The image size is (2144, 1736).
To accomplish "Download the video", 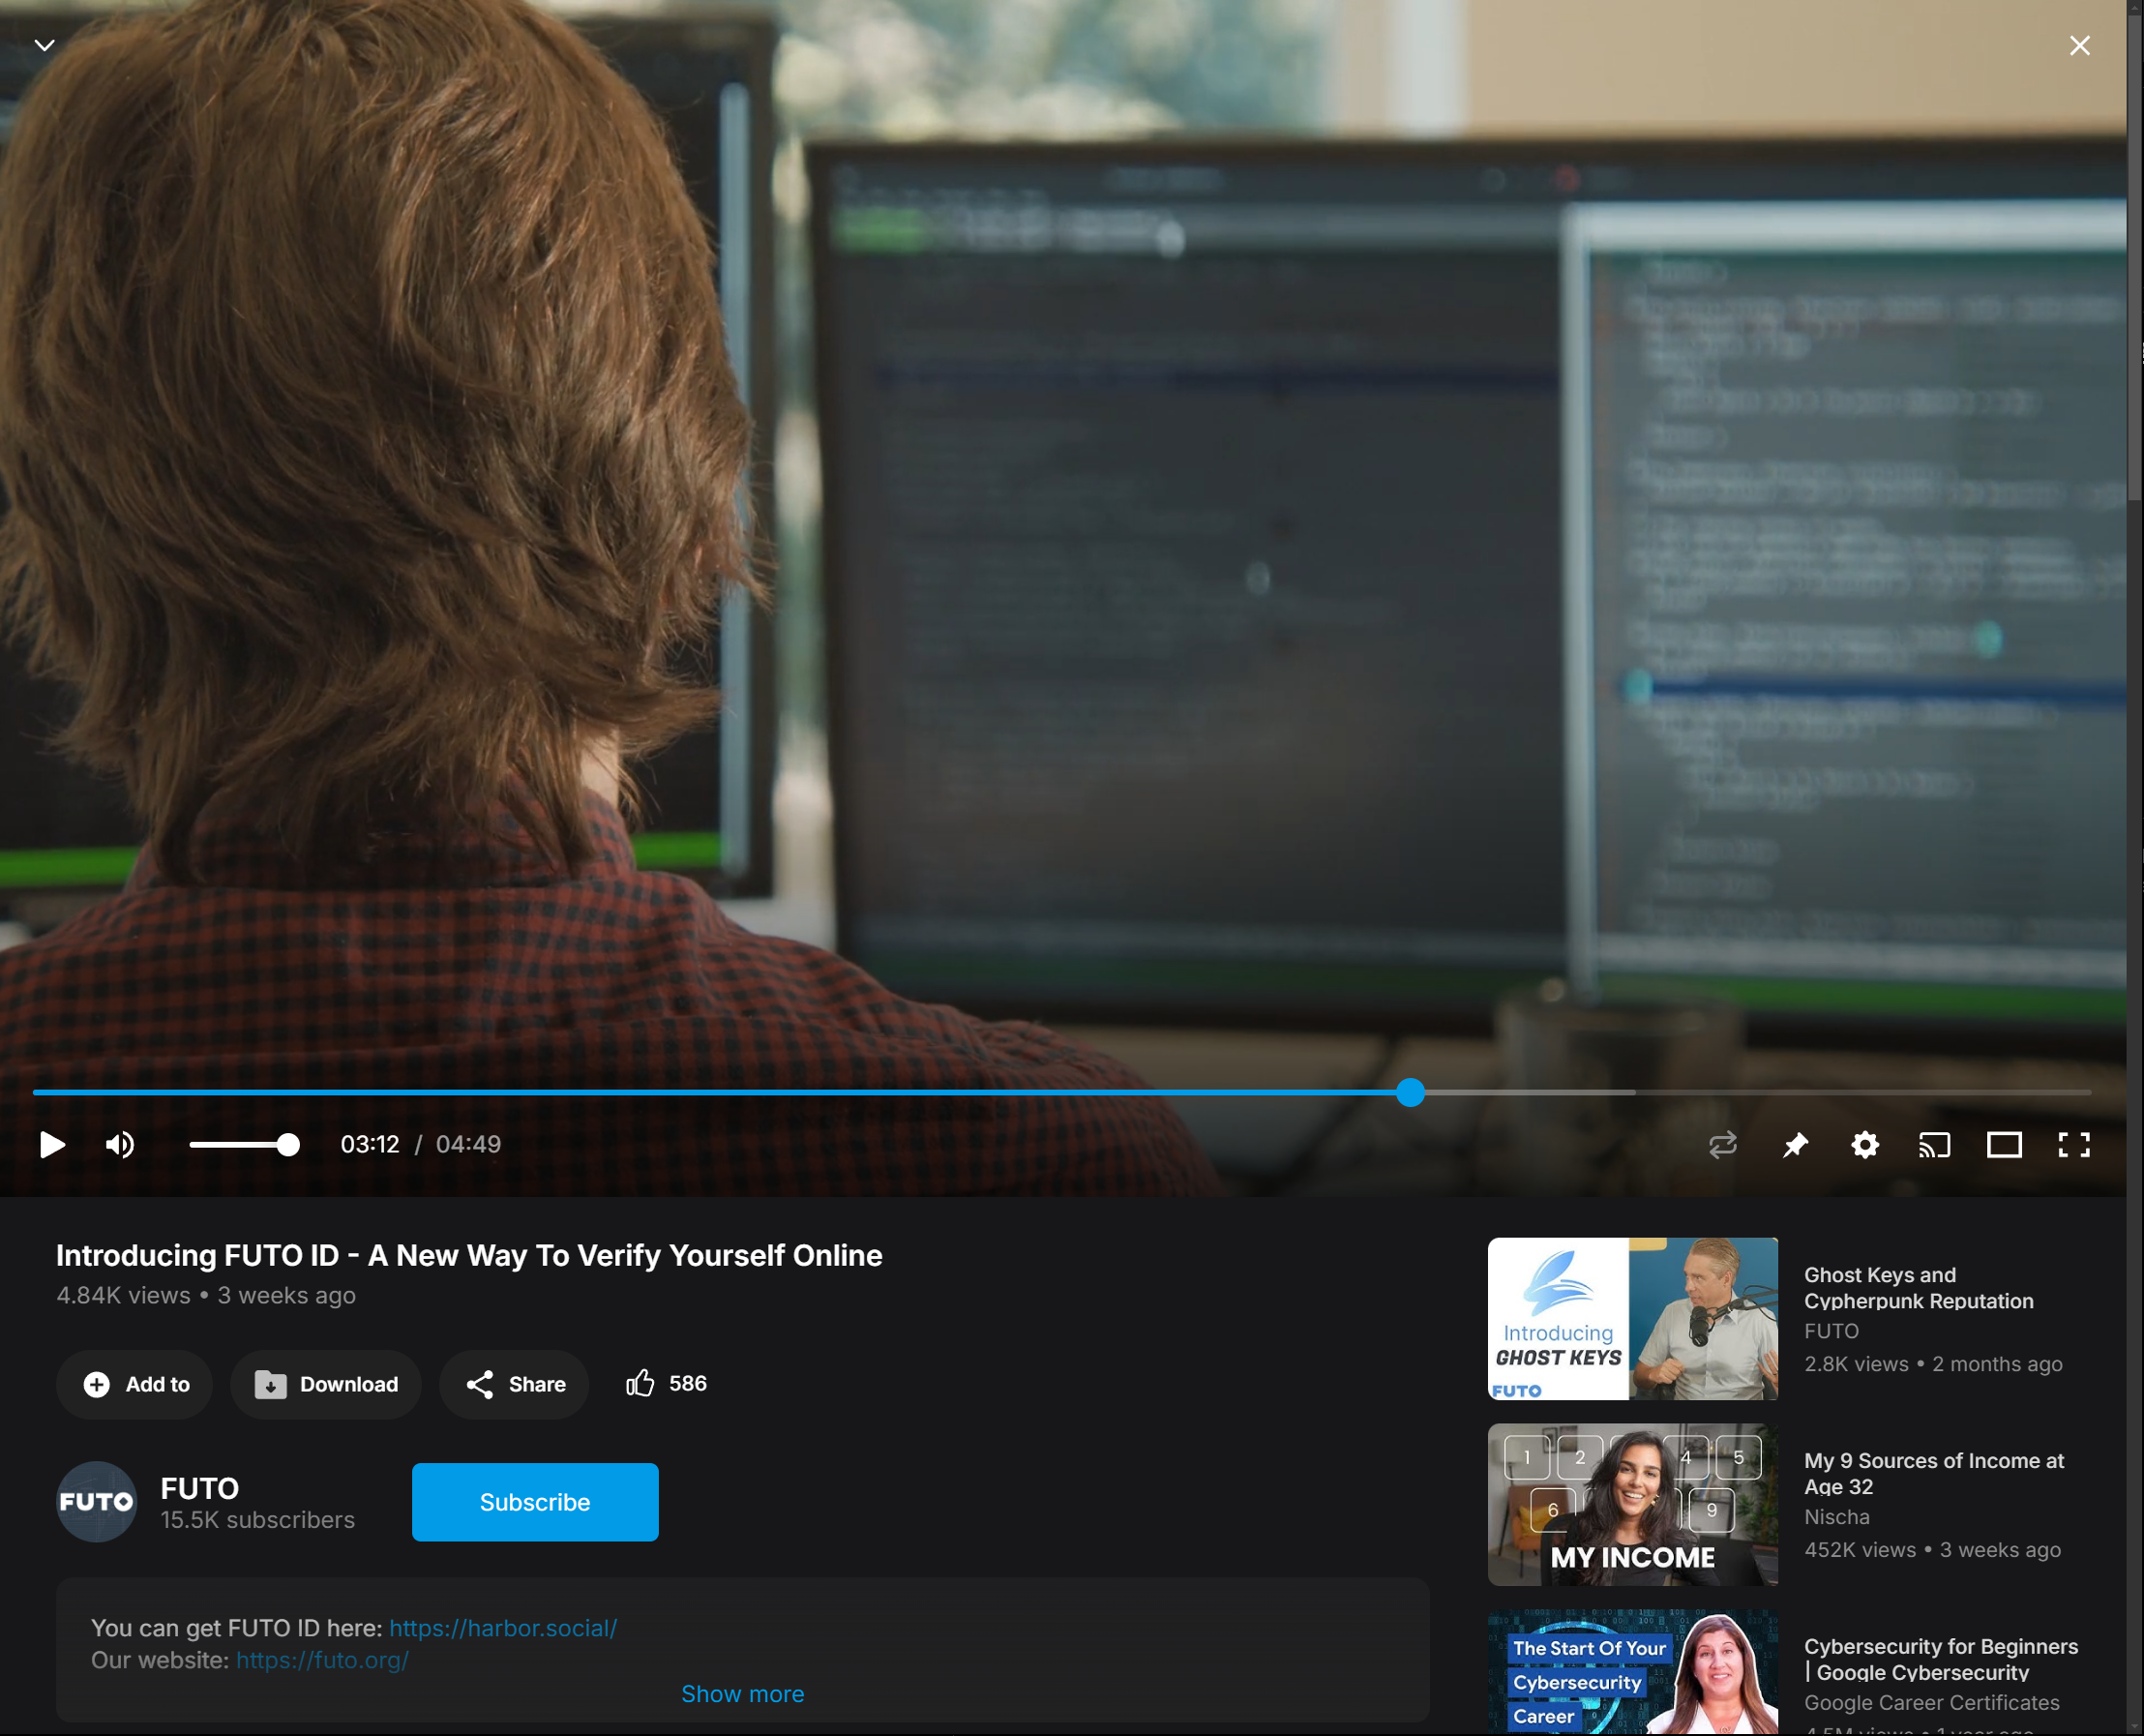I will [326, 1384].
